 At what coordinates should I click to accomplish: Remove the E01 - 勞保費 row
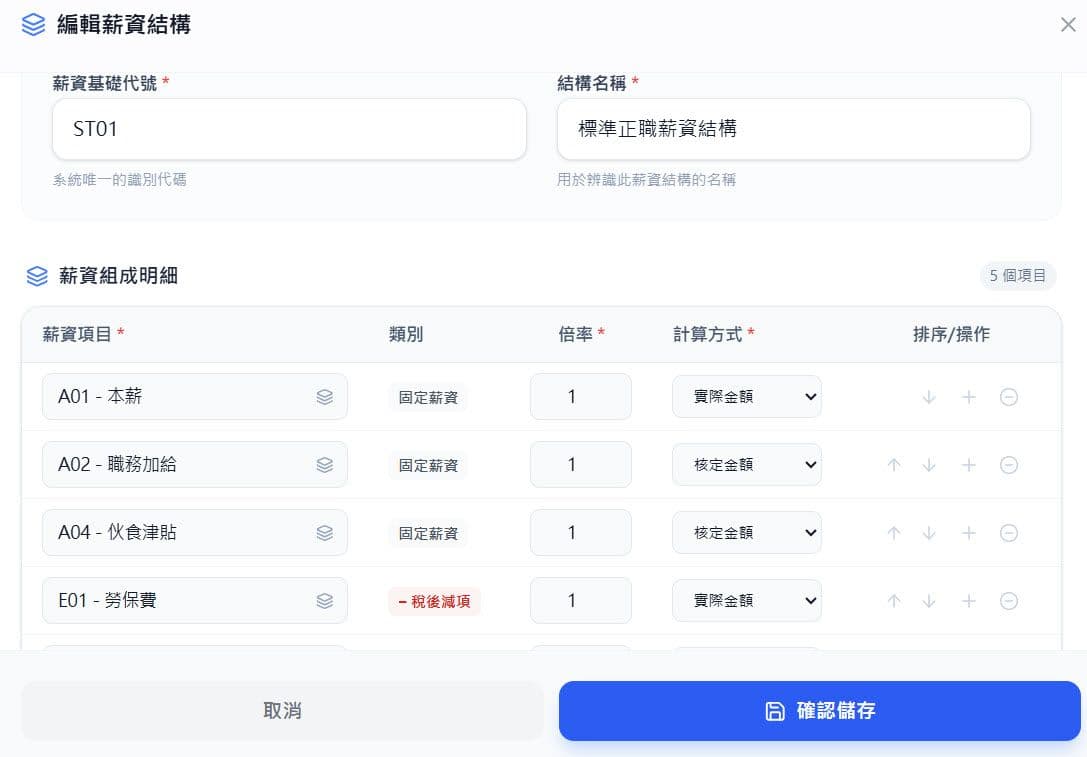[1009, 600]
